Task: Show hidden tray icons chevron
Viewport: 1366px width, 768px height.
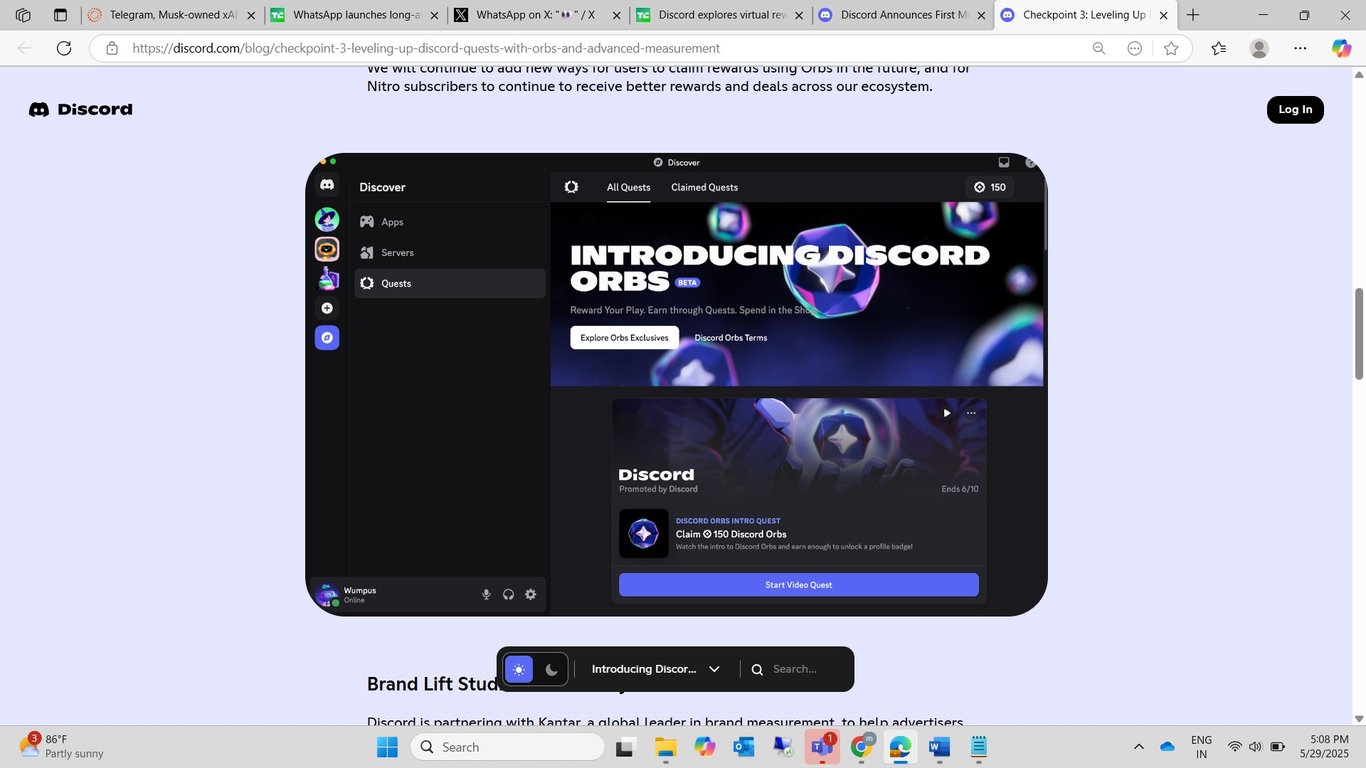Action: tap(1138, 747)
